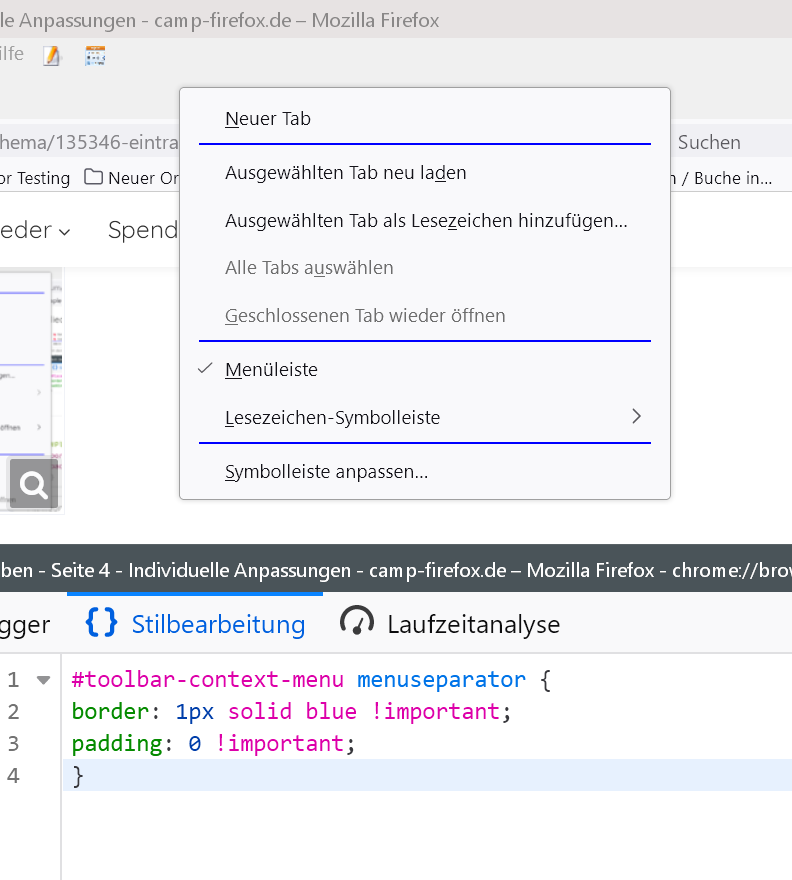Click the magnifier zoom icon on thumbnail
Image resolution: width=792 pixels, height=880 pixels.
[34, 486]
